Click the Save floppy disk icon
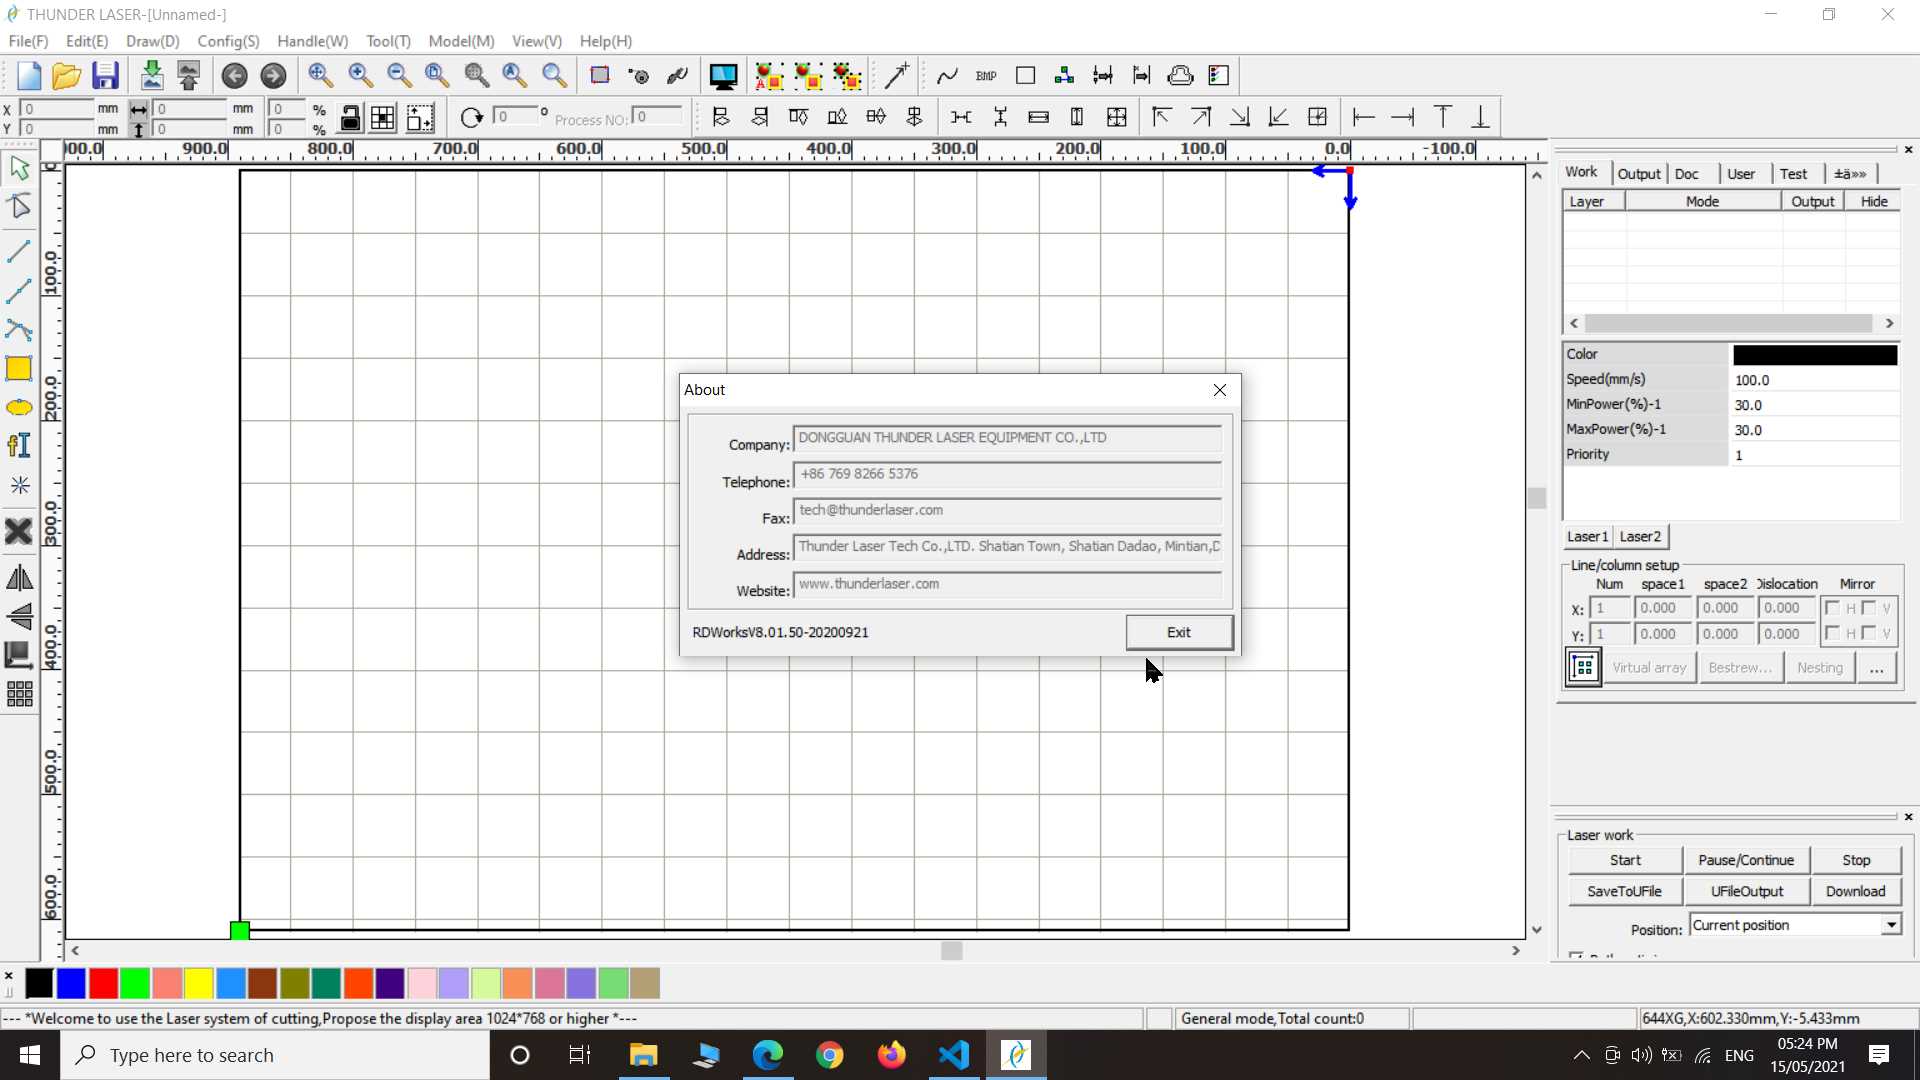The height and width of the screenshot is (1080, 1920). point(105,76)
